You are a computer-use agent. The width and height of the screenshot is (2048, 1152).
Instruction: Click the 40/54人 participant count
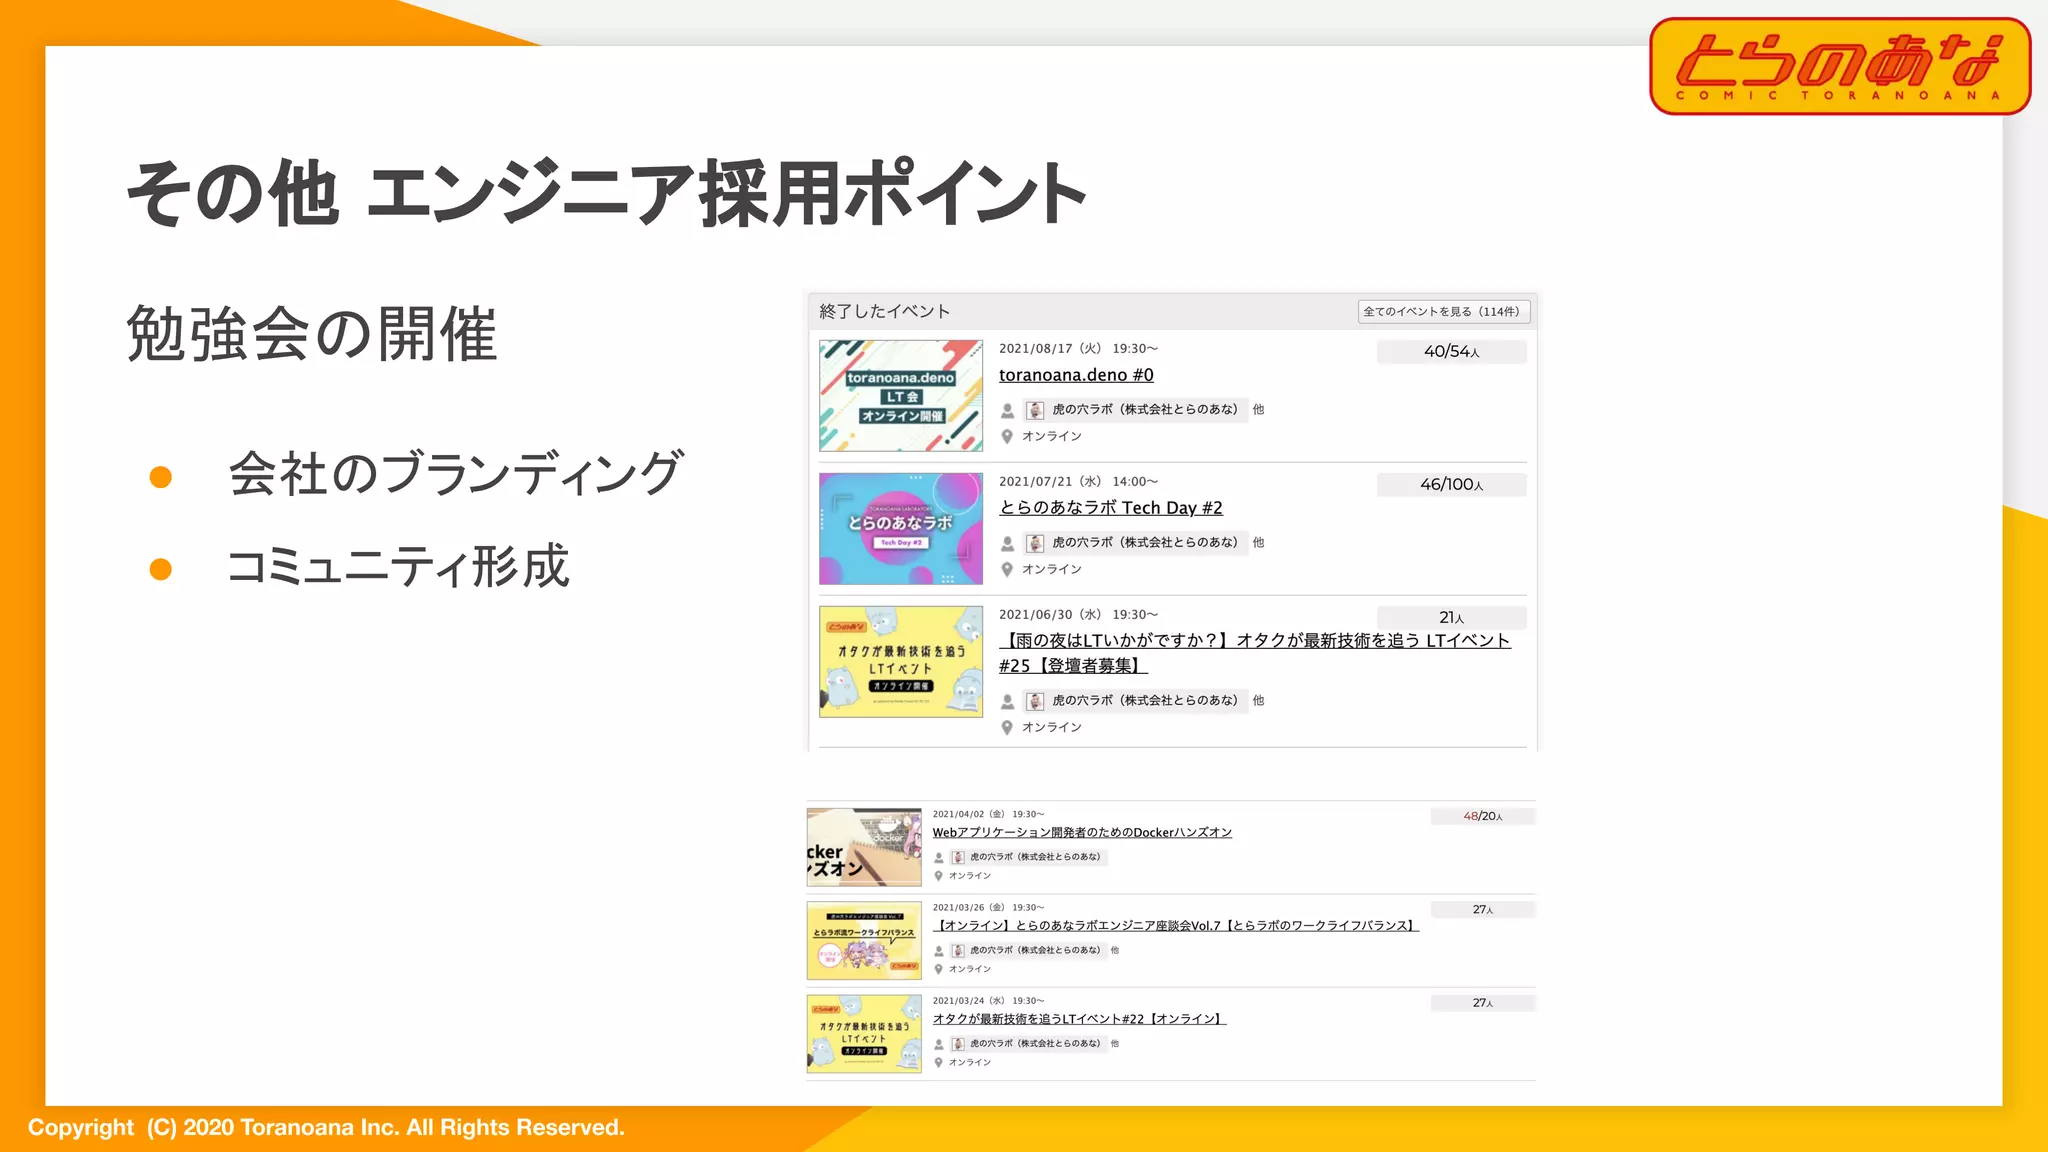pos(1451,352)
